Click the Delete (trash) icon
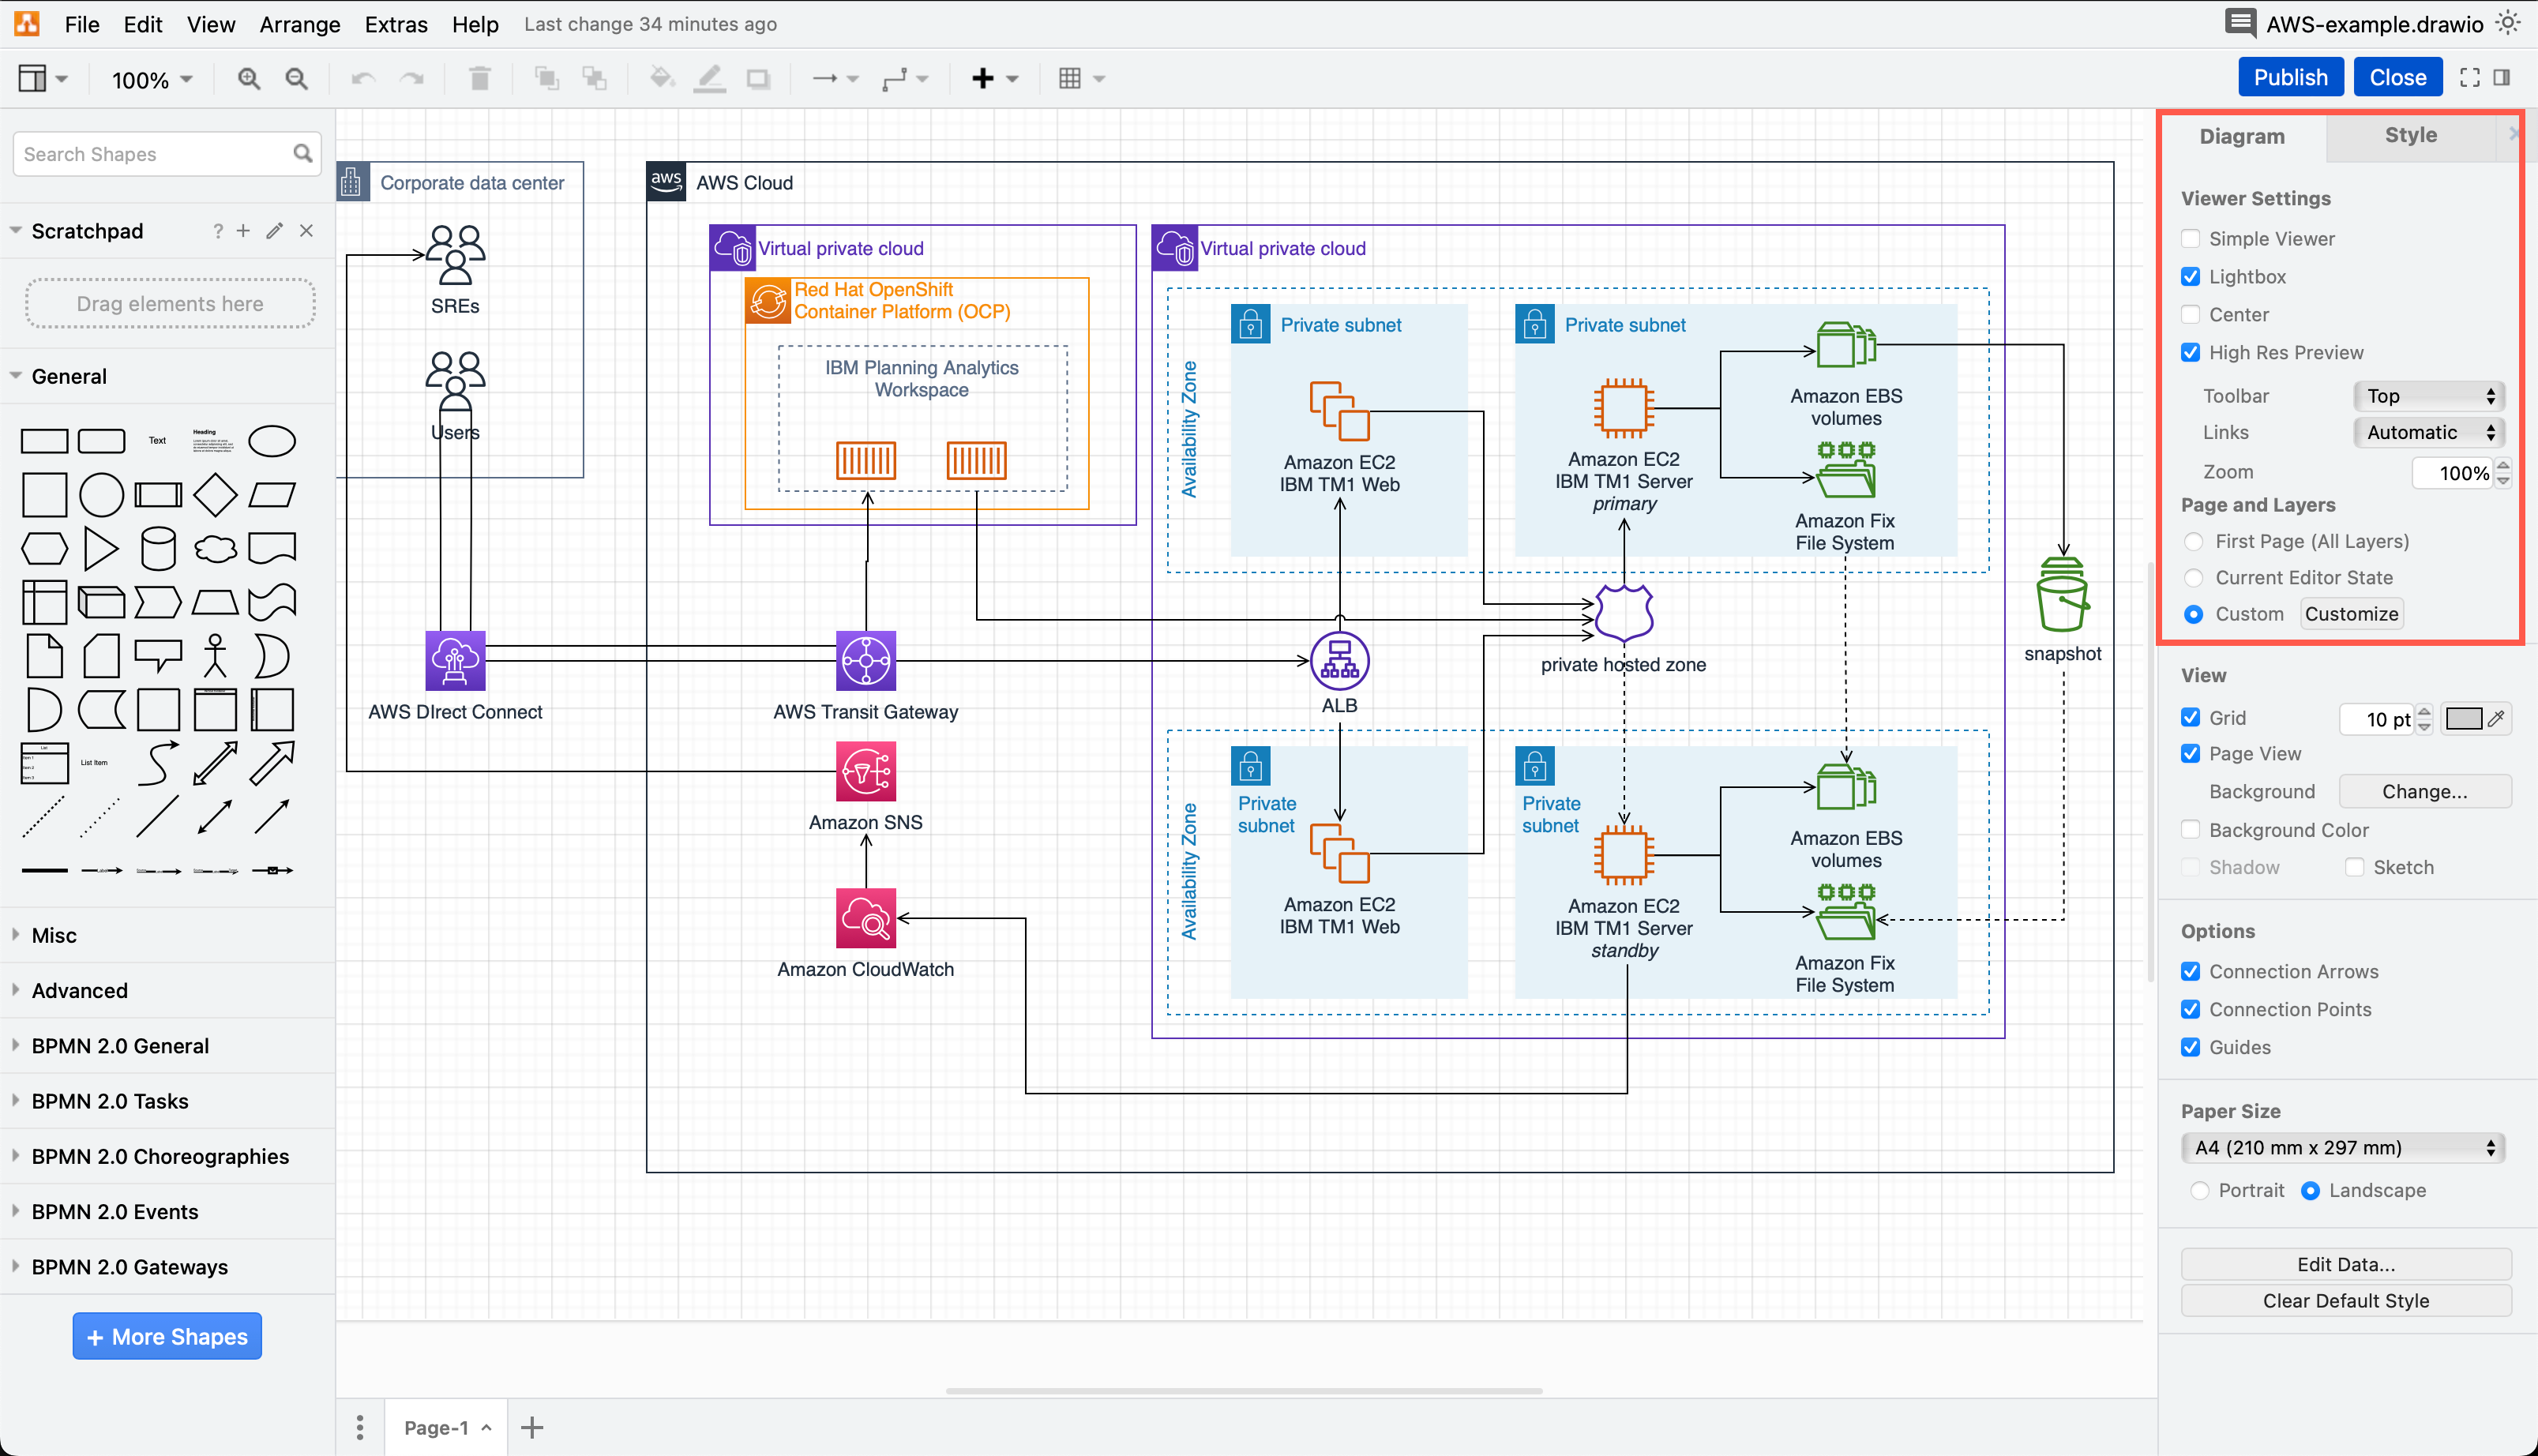 coord(479,77)
